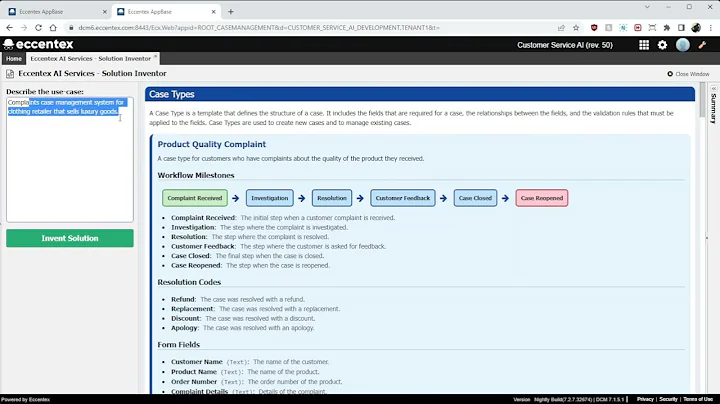Click the Product Name form field entry
This screenshot has width=720, height=404.
coord(245,372)
